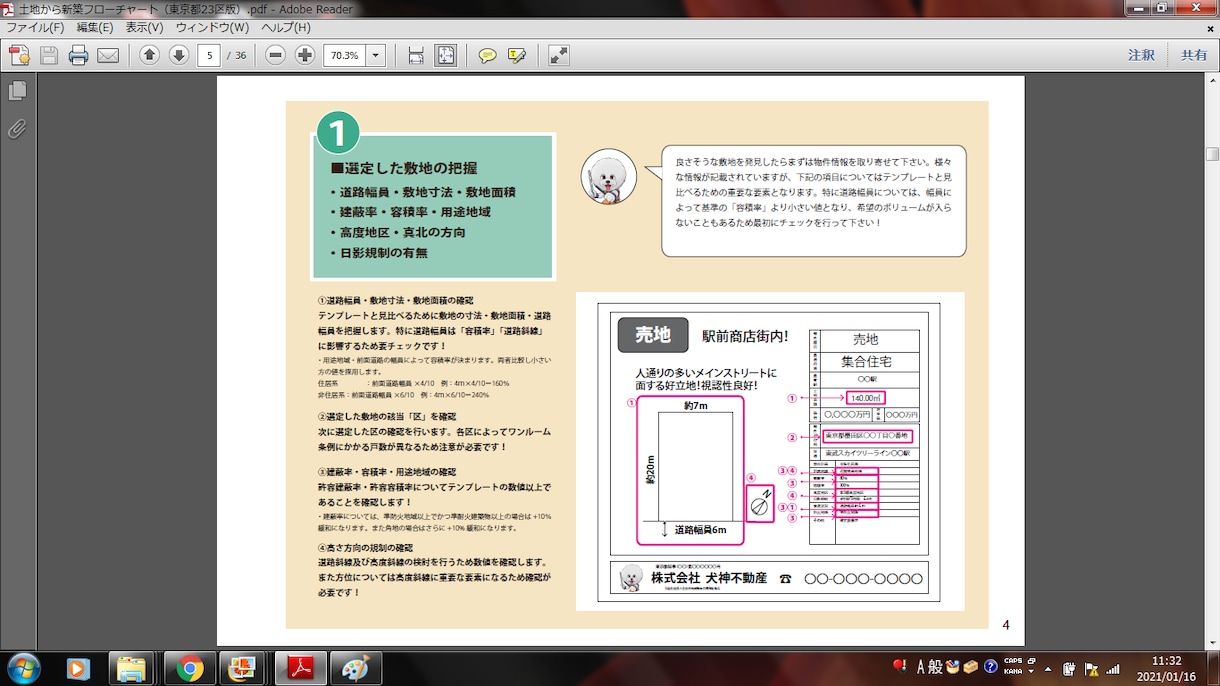Open the network signal tray icon
This screenshot has width=1220, height=686.
point(1113,668)
